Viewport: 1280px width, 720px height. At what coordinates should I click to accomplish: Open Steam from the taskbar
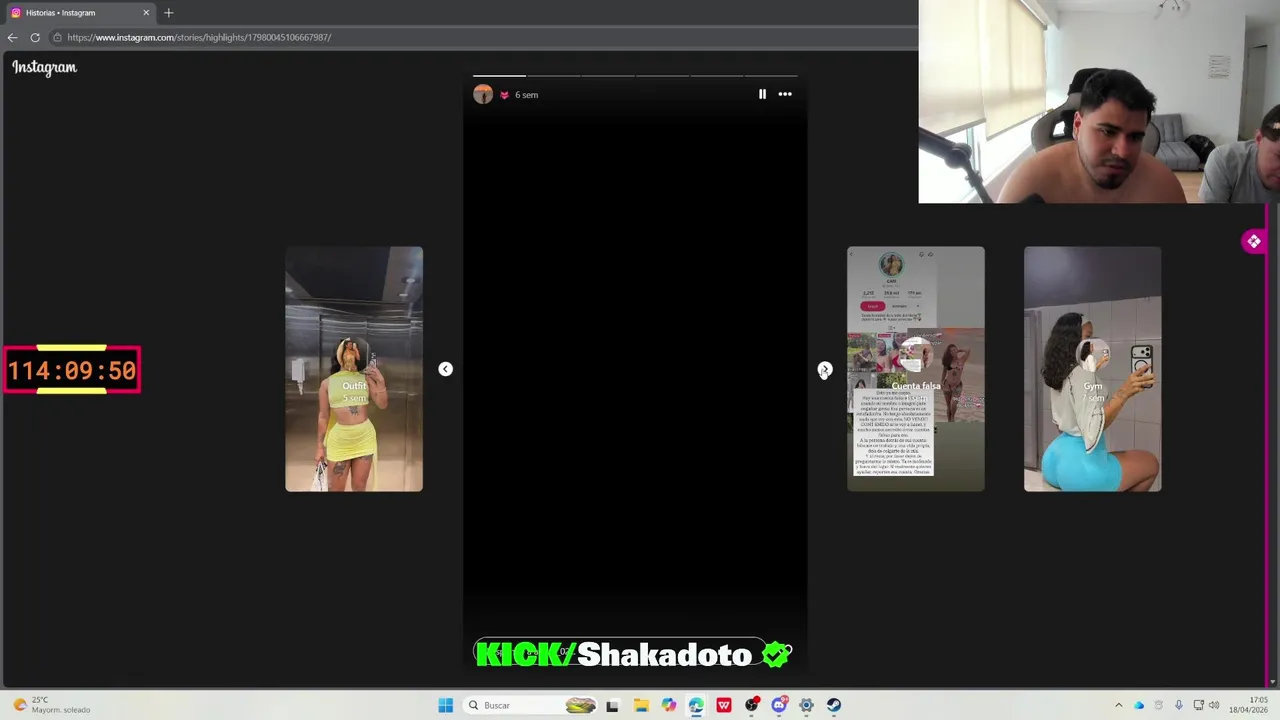(833, 705)
